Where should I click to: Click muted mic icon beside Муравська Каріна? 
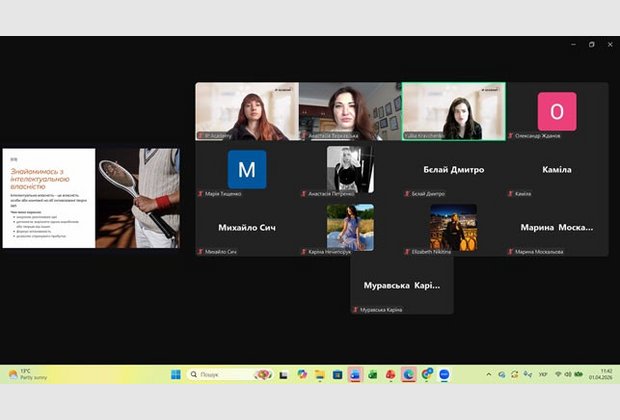(355, 310)
